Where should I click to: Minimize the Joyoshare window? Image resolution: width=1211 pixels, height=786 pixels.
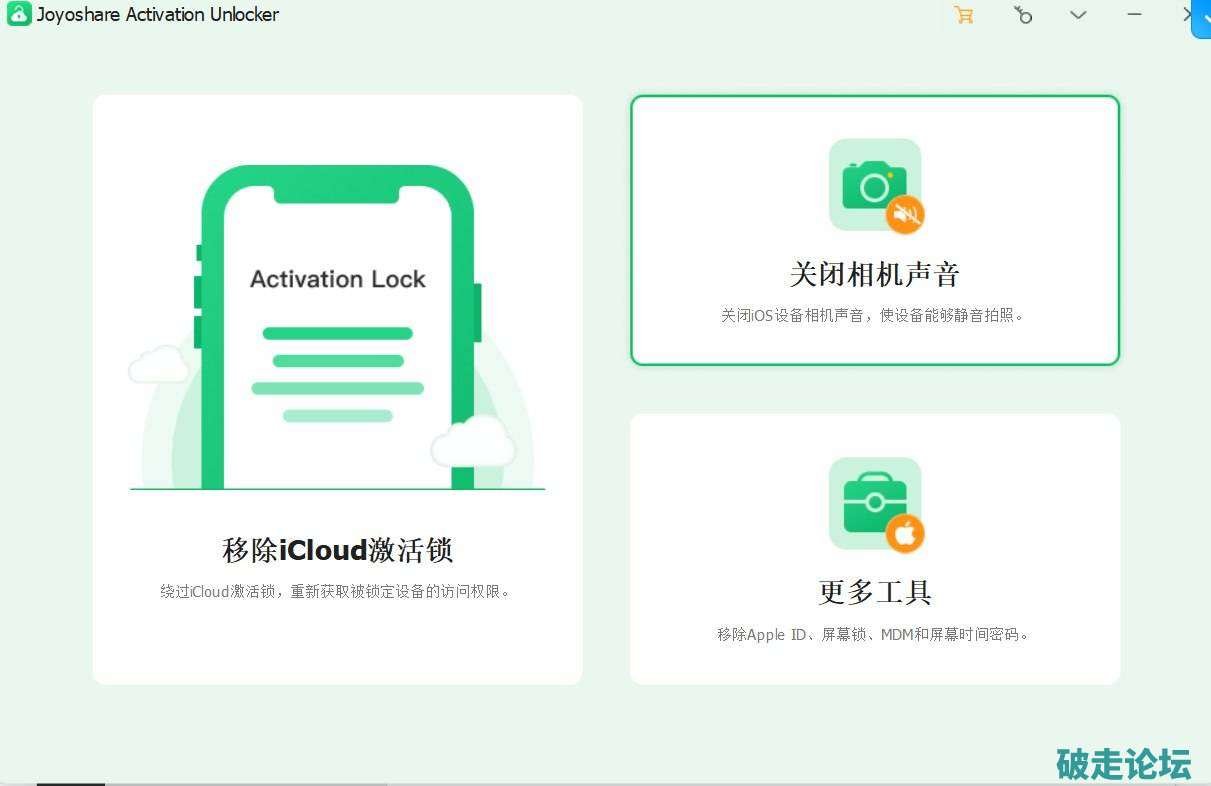coord(1134,15)
